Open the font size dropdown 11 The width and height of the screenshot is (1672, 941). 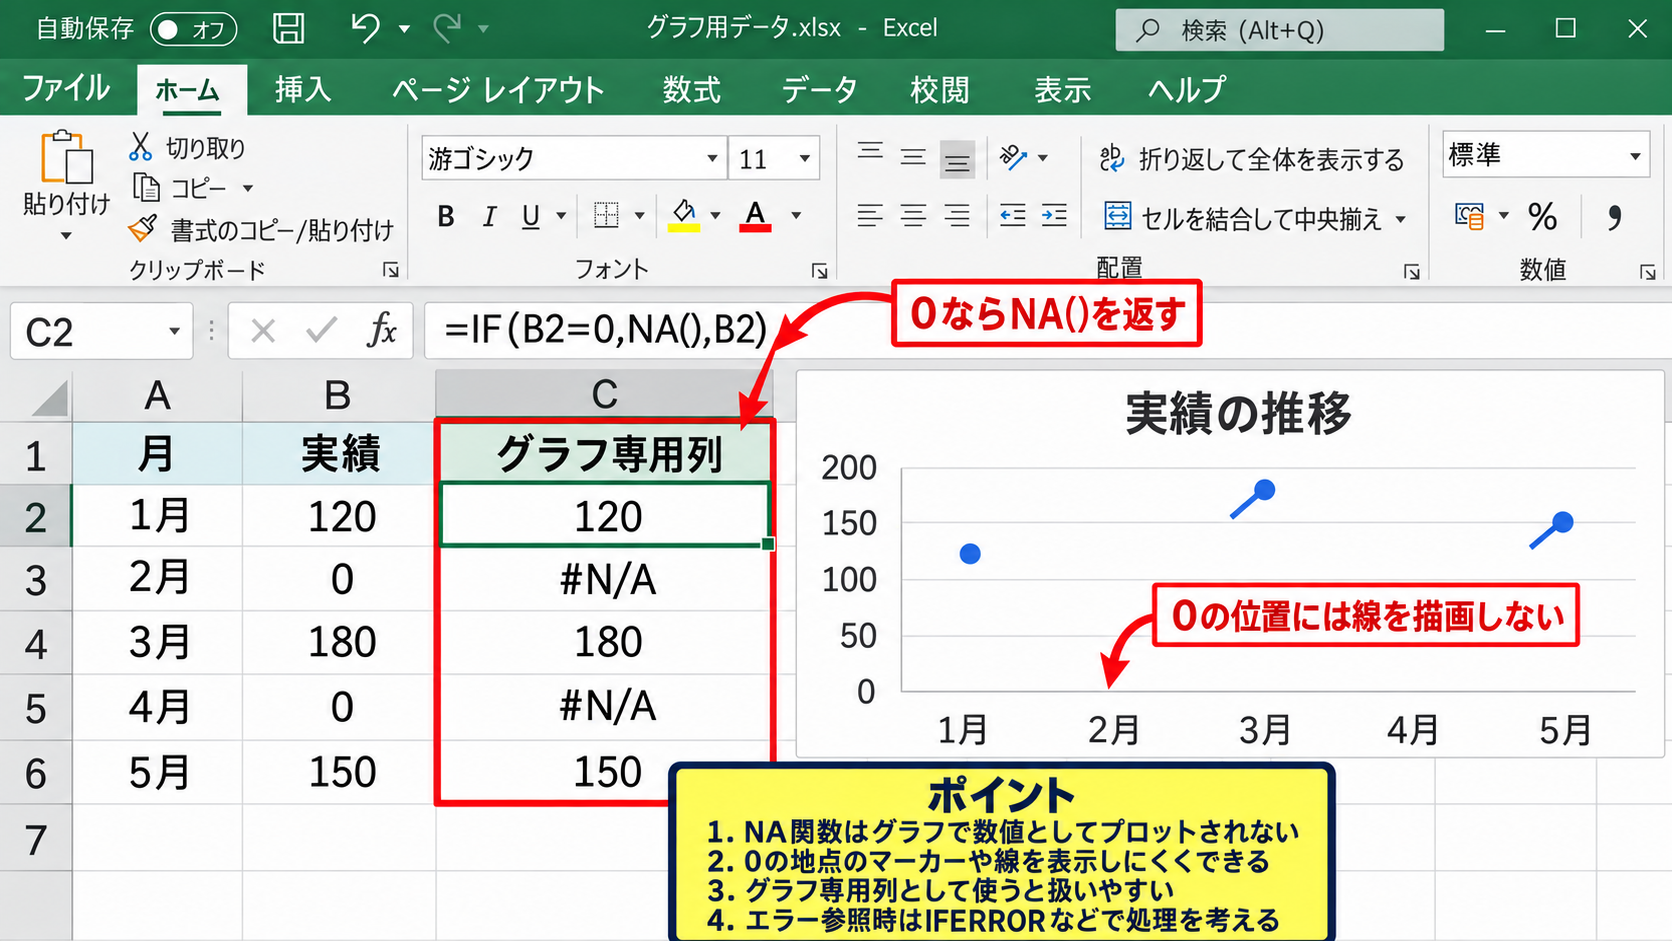tap(804, 158)
